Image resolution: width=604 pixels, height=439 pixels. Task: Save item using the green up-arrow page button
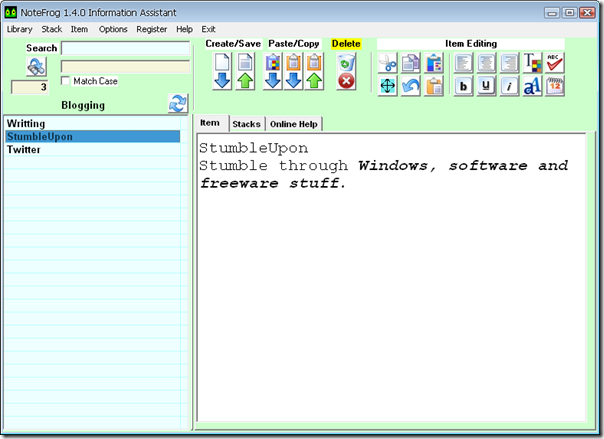tap(245, 71)
